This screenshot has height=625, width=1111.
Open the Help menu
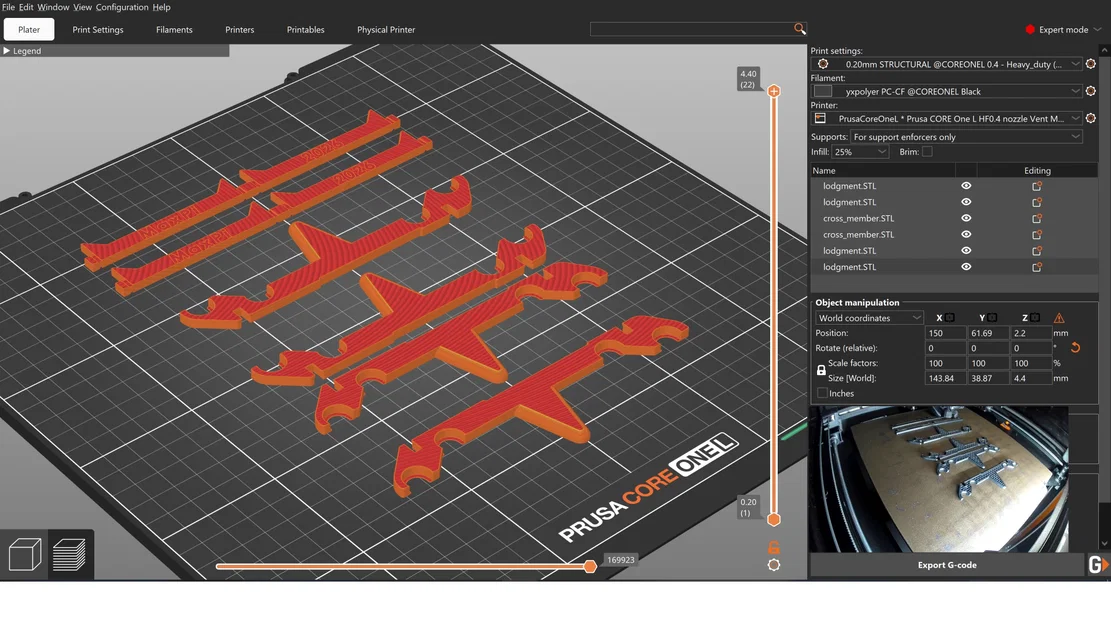[162, 7]
